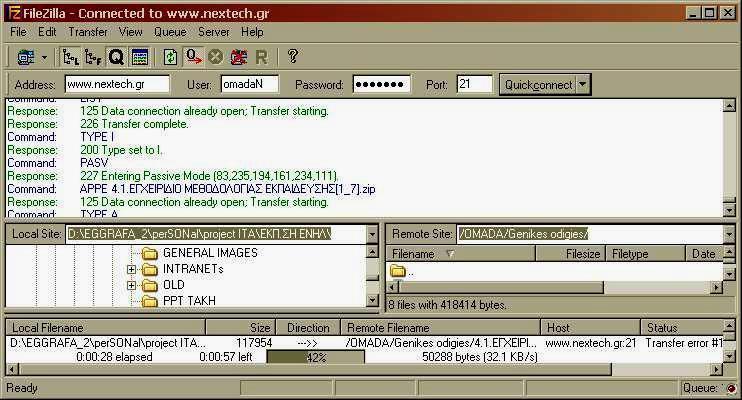Viewport: 742px width, 400px height.
Task: Click the PPT TAKH folder icon
Action: pyautogui.click(x=150, y=301)
